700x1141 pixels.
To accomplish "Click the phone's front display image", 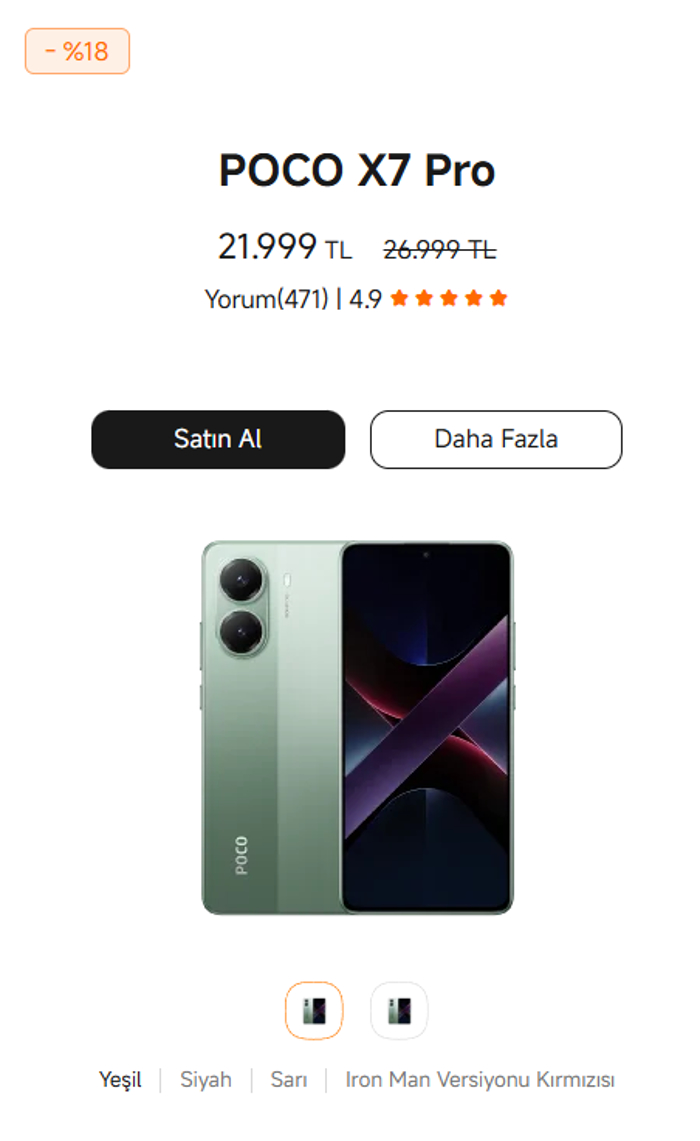I will (x=426, y=726).
